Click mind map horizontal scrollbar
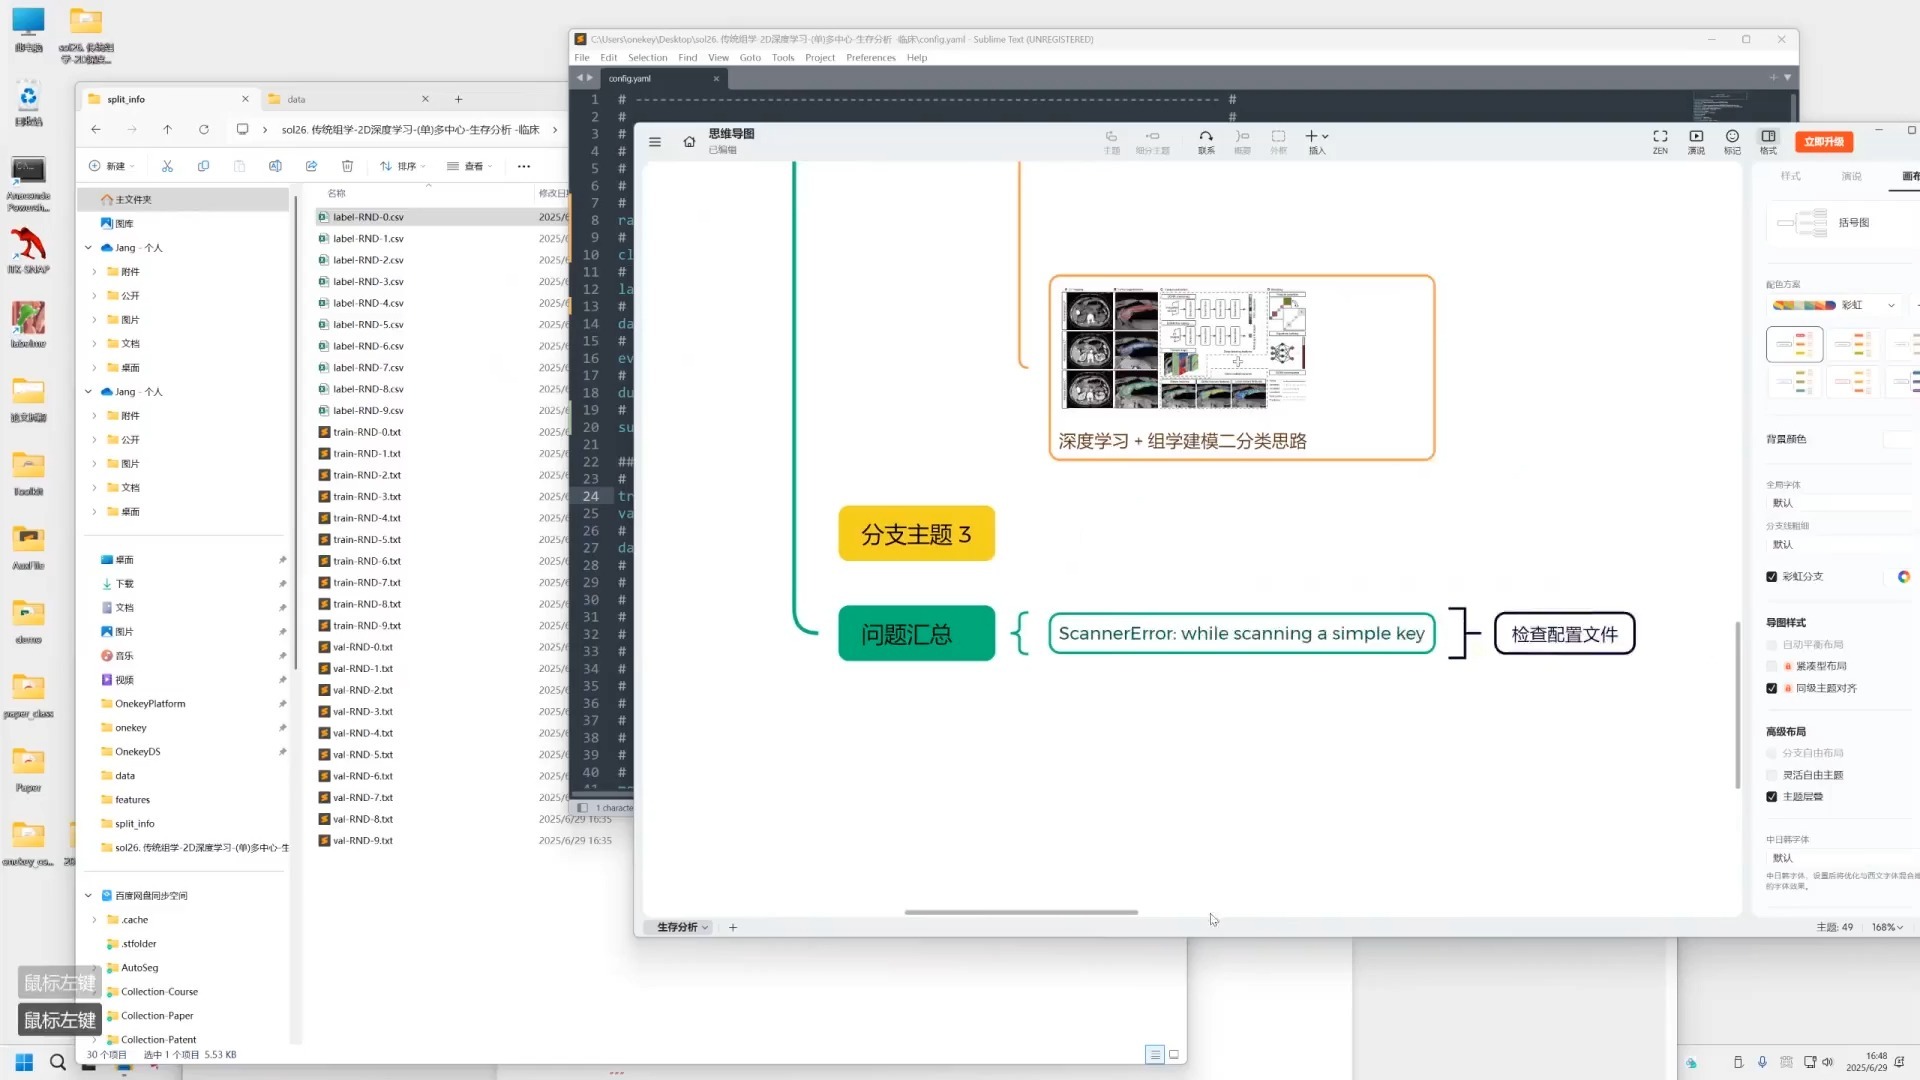This screenshot has width=1920, height=1080. click(x=1021, y=912)
